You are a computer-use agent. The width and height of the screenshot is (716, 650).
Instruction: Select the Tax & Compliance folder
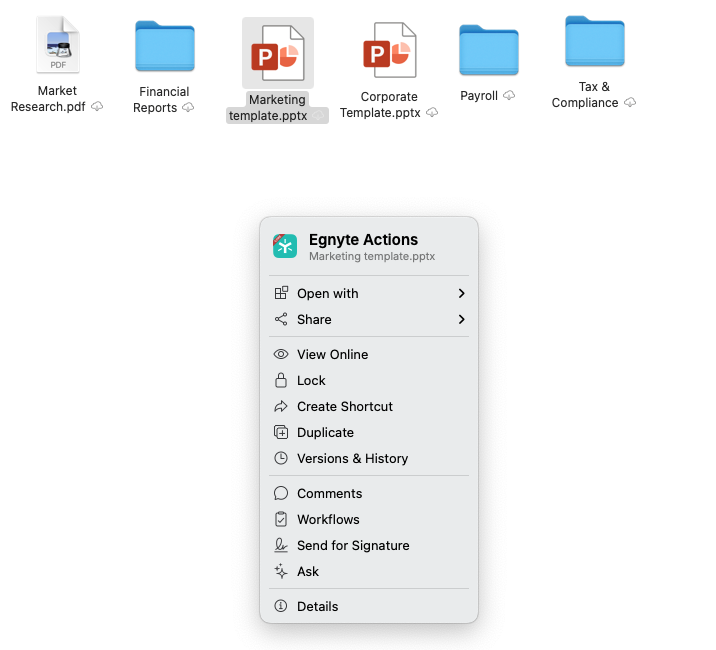[x=594, y=42]
